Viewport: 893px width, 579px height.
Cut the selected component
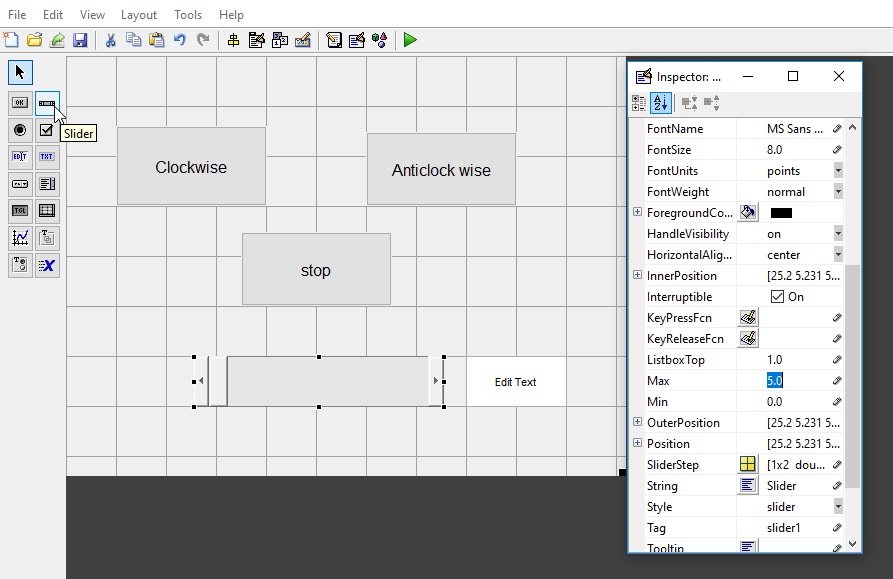(x=110, y=40)
